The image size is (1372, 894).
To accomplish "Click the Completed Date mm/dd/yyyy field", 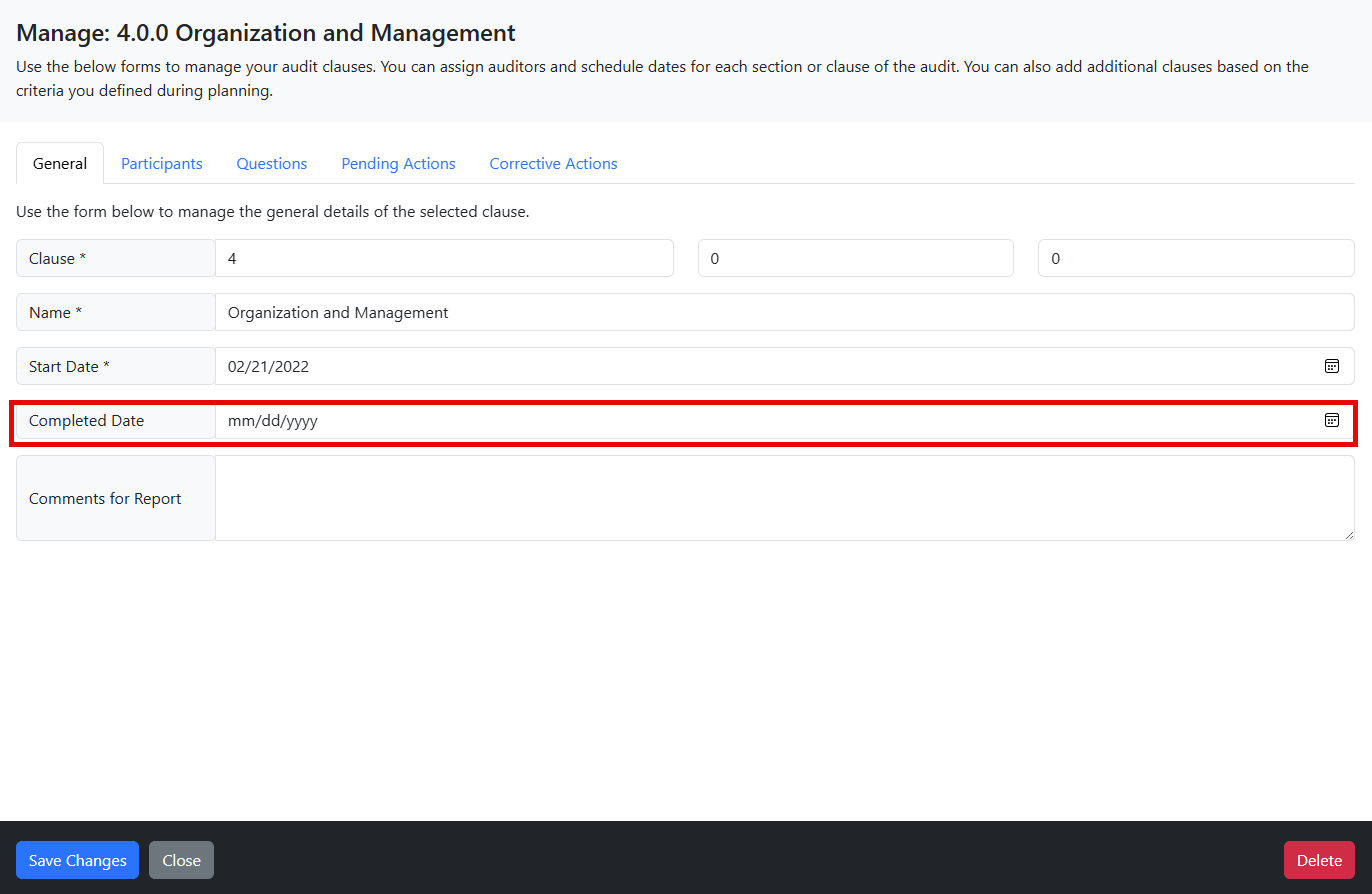I will [785, 420].
